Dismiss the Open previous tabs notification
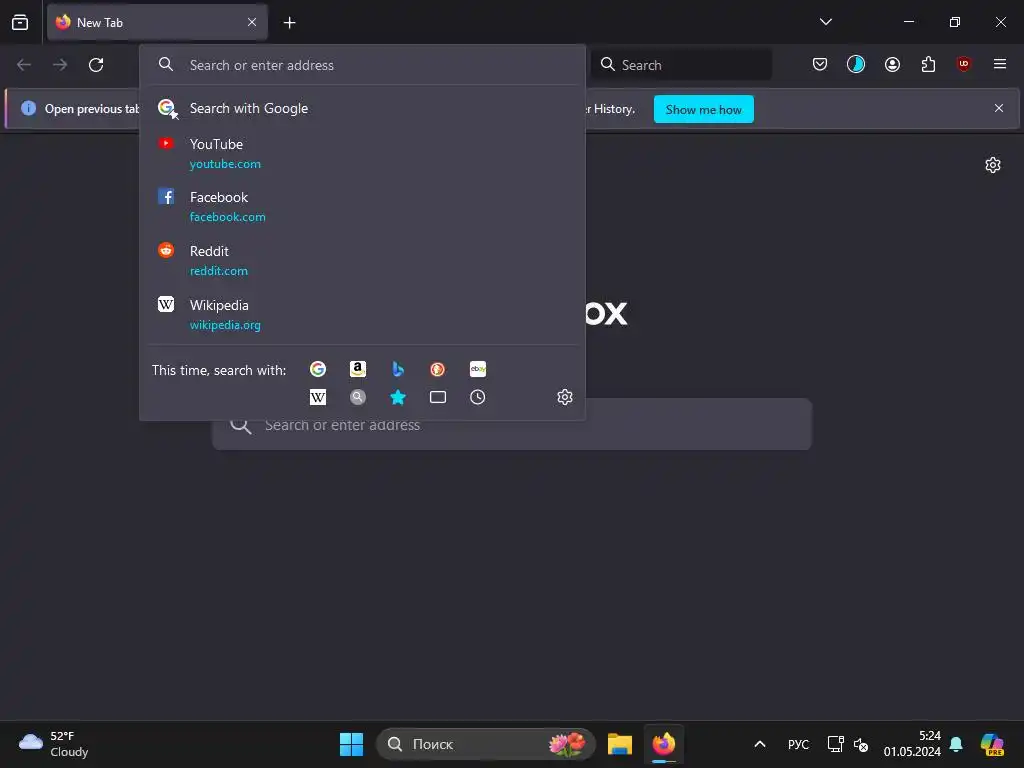The width and height of the screenshot is (1024, 768). coord(999,108)
